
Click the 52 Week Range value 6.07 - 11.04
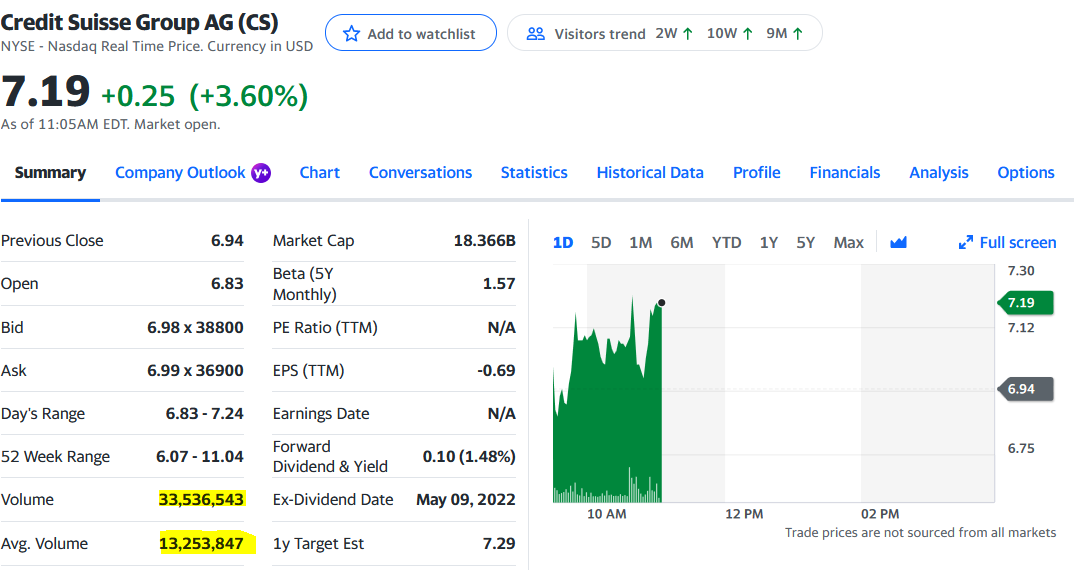tap(200, 456)
